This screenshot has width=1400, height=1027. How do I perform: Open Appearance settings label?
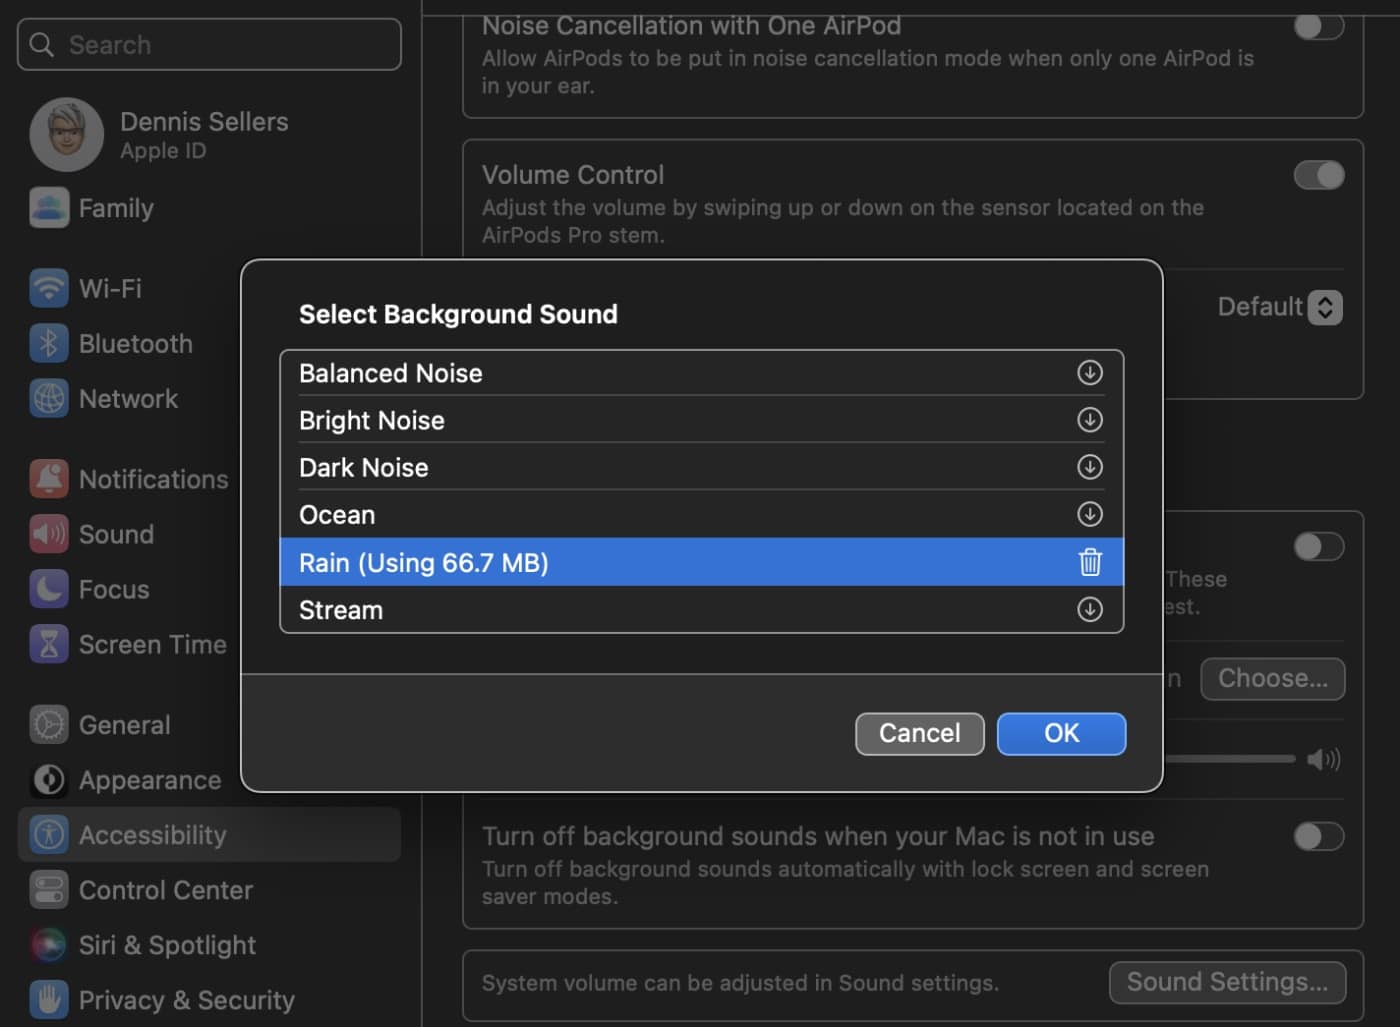coord(150,779)
